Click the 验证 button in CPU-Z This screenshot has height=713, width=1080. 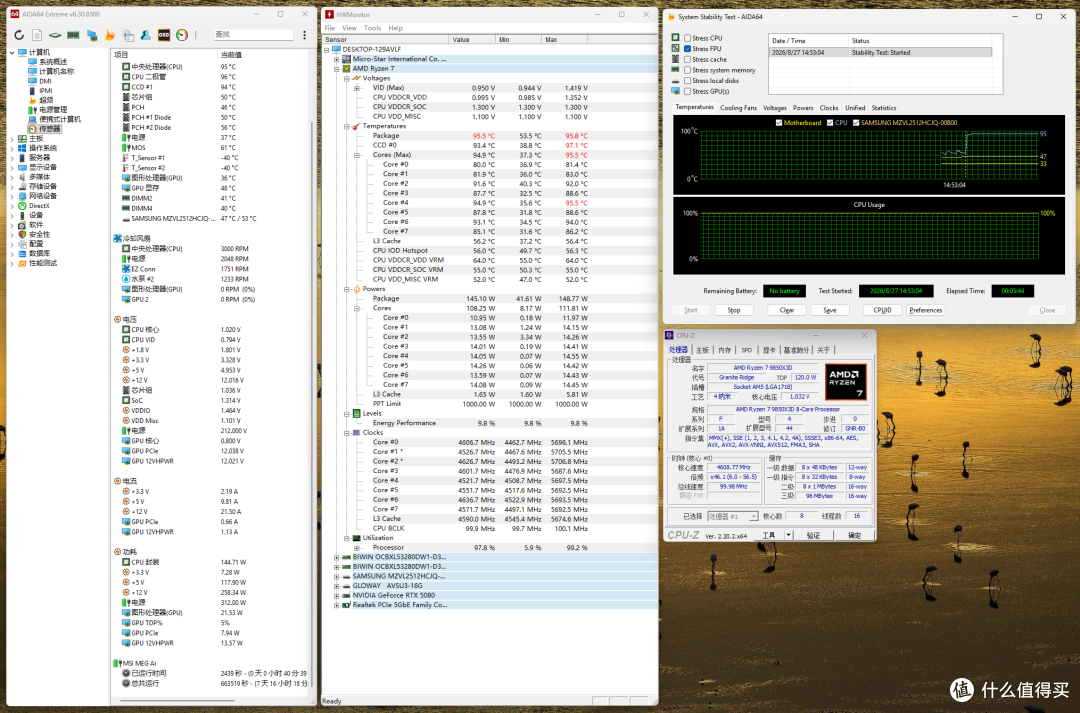pos(813,535)
